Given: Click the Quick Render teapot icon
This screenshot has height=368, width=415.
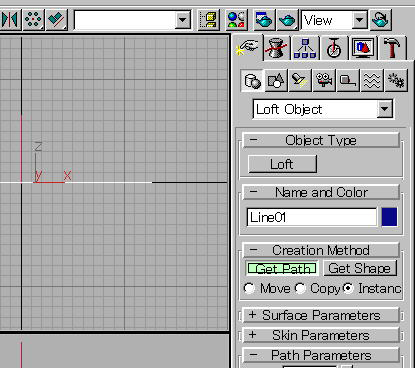Looking at the screenshot, I should click(287, 20).
